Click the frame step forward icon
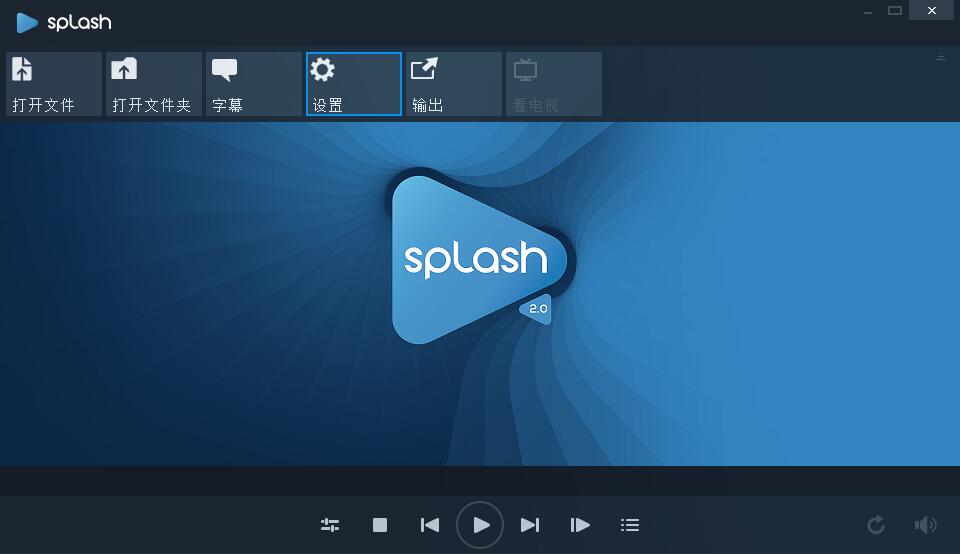This screenshot has height=554, width=960. click(x=580, y=525)
